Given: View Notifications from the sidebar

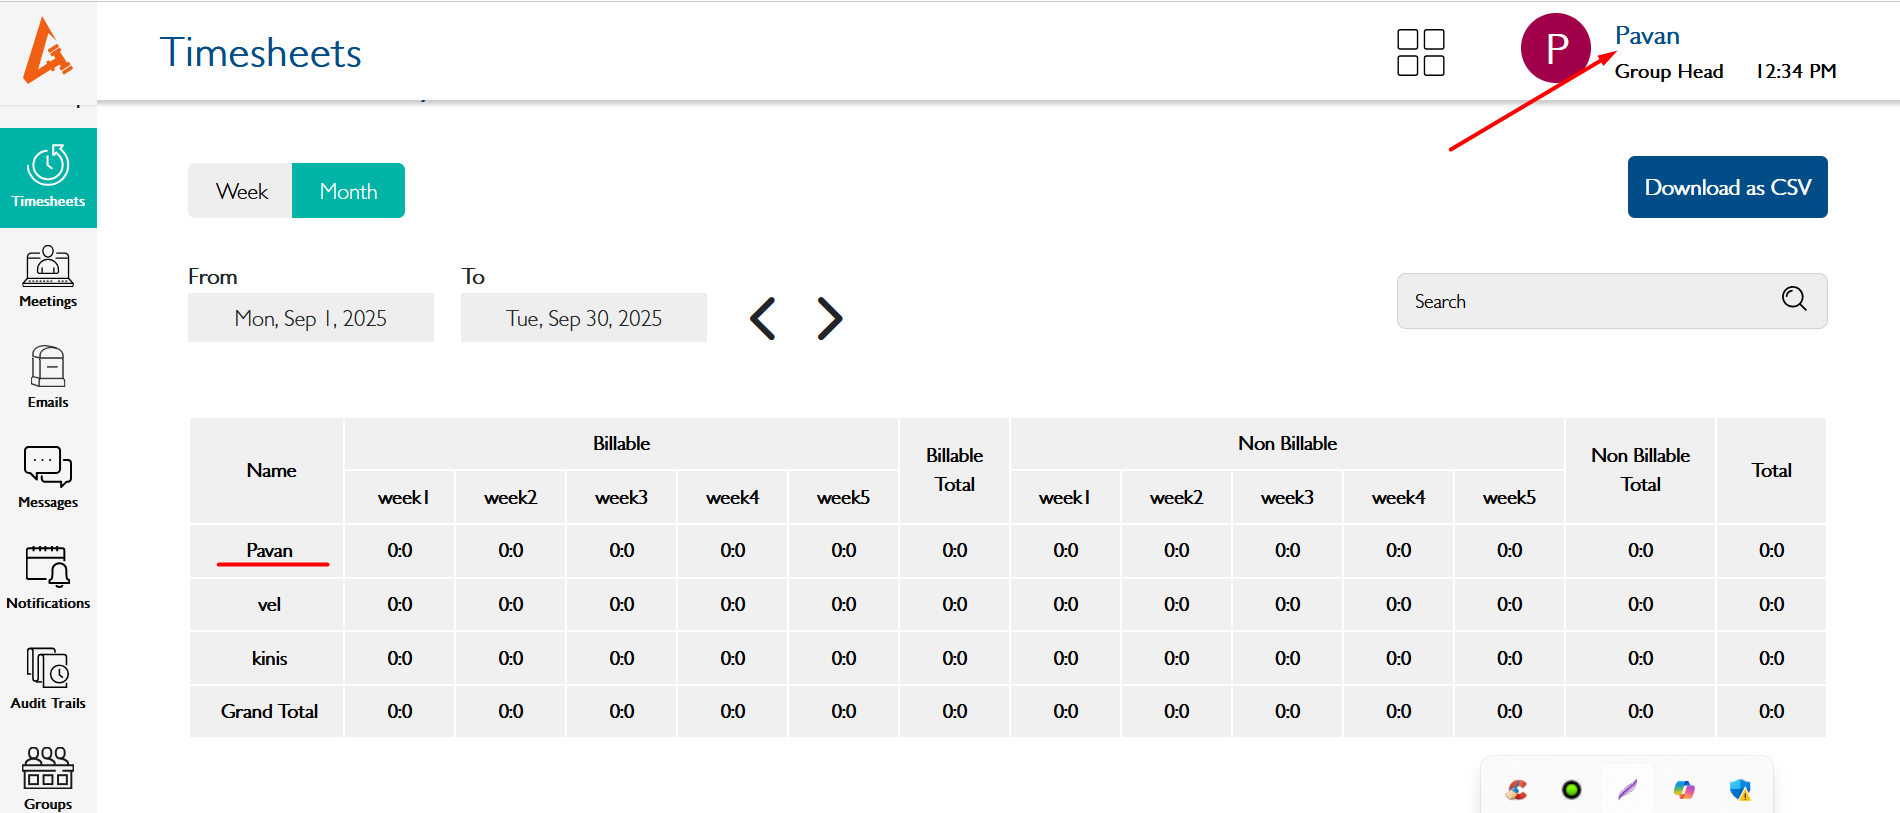Looking at the screenshot, I should coord(48,577).
